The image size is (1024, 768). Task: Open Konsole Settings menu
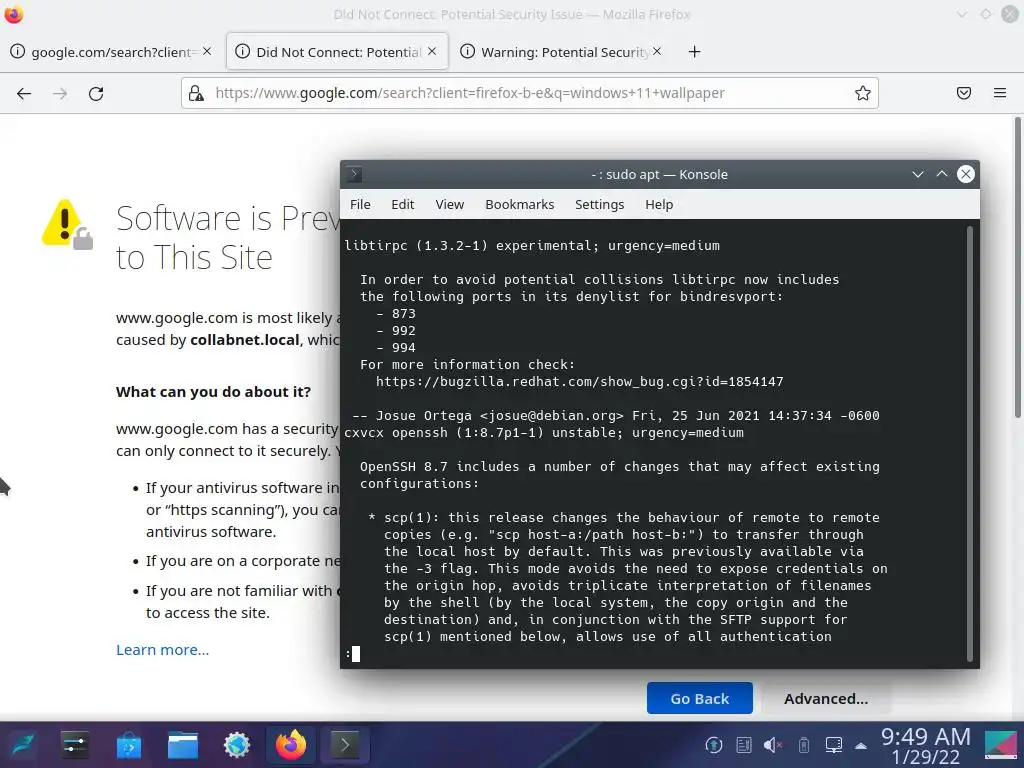click(599, 204)
